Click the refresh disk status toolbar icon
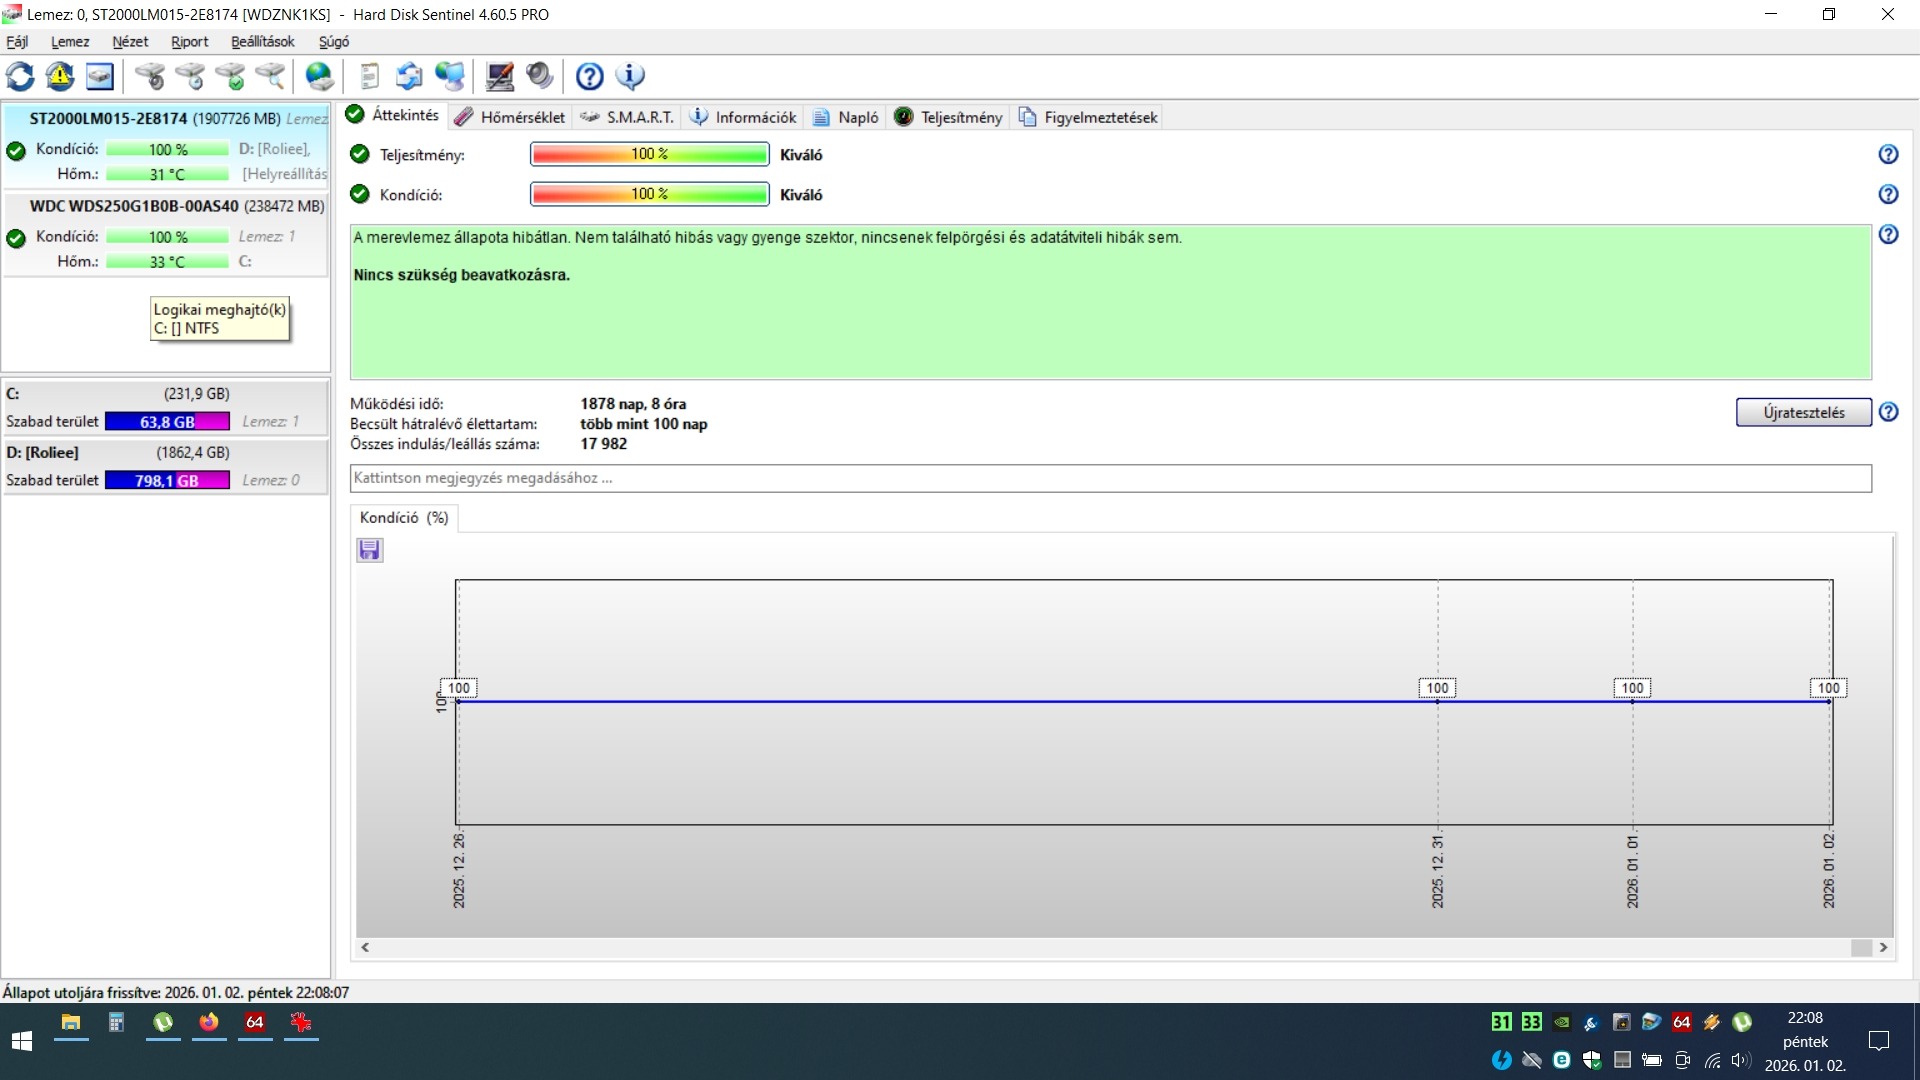This screenshot has height=1080, width=1920. tap(20, 76)
